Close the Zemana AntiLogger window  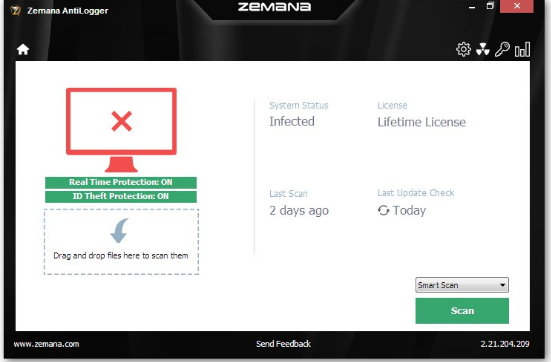coord(517,6)
